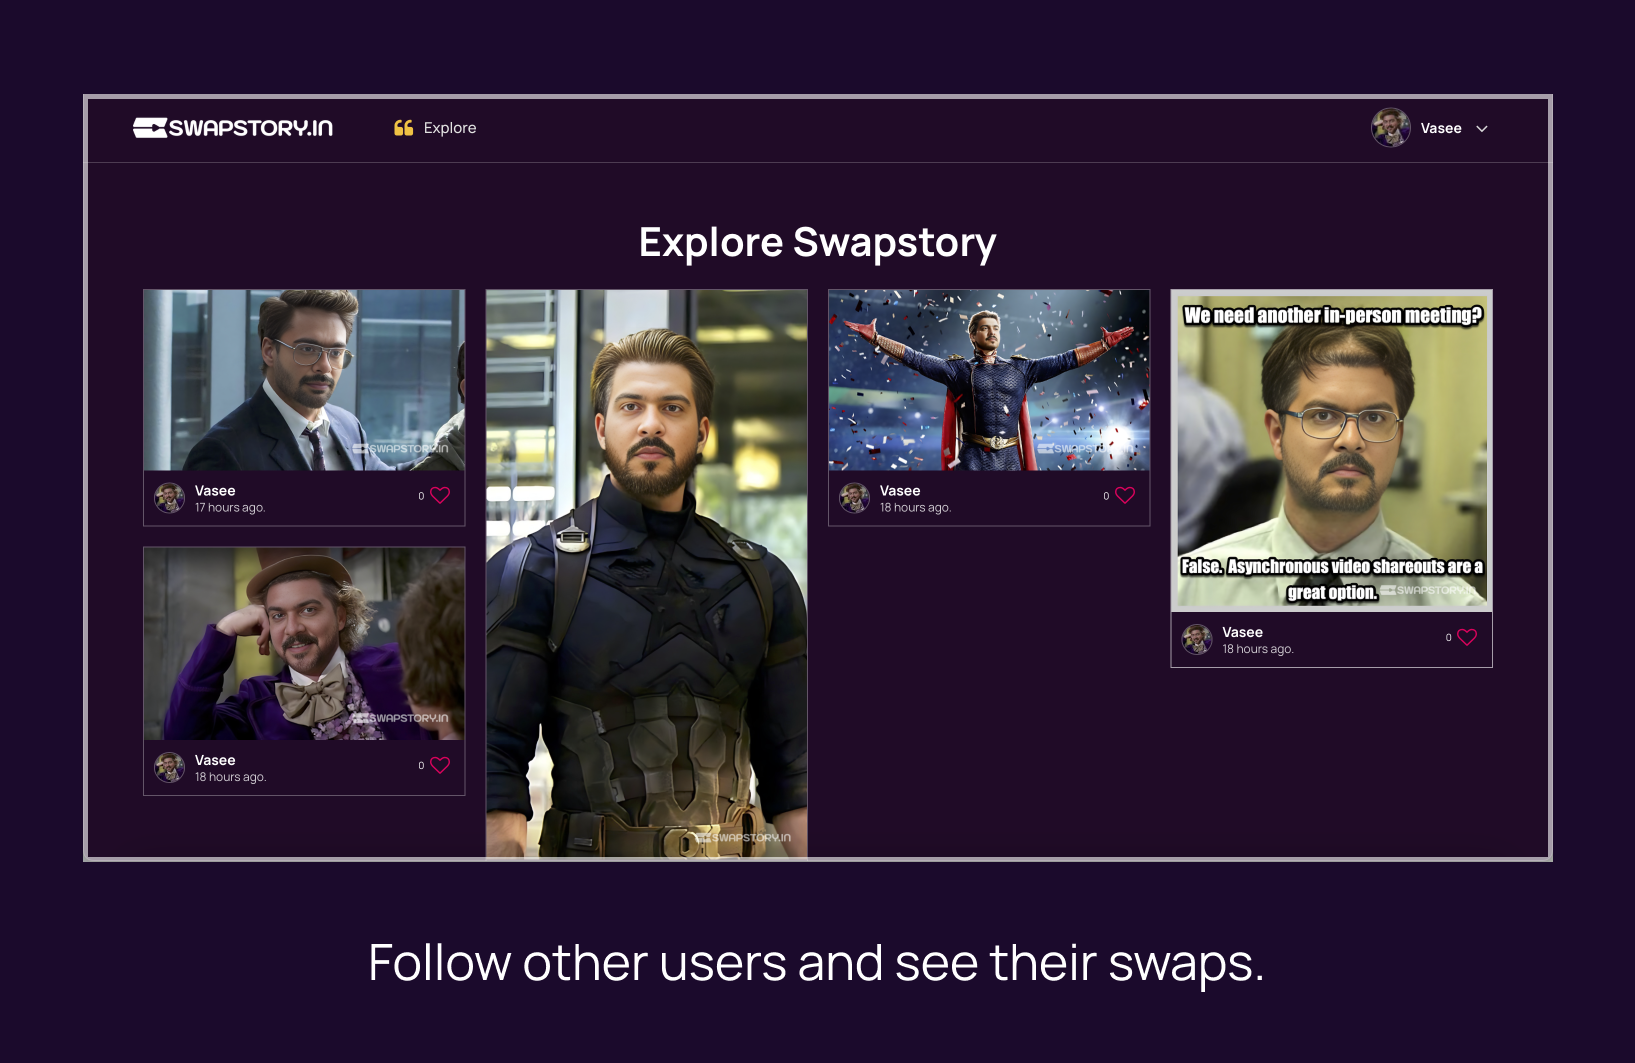
Task: Open the glasses businessman swap image
Action: click(304, 380)
